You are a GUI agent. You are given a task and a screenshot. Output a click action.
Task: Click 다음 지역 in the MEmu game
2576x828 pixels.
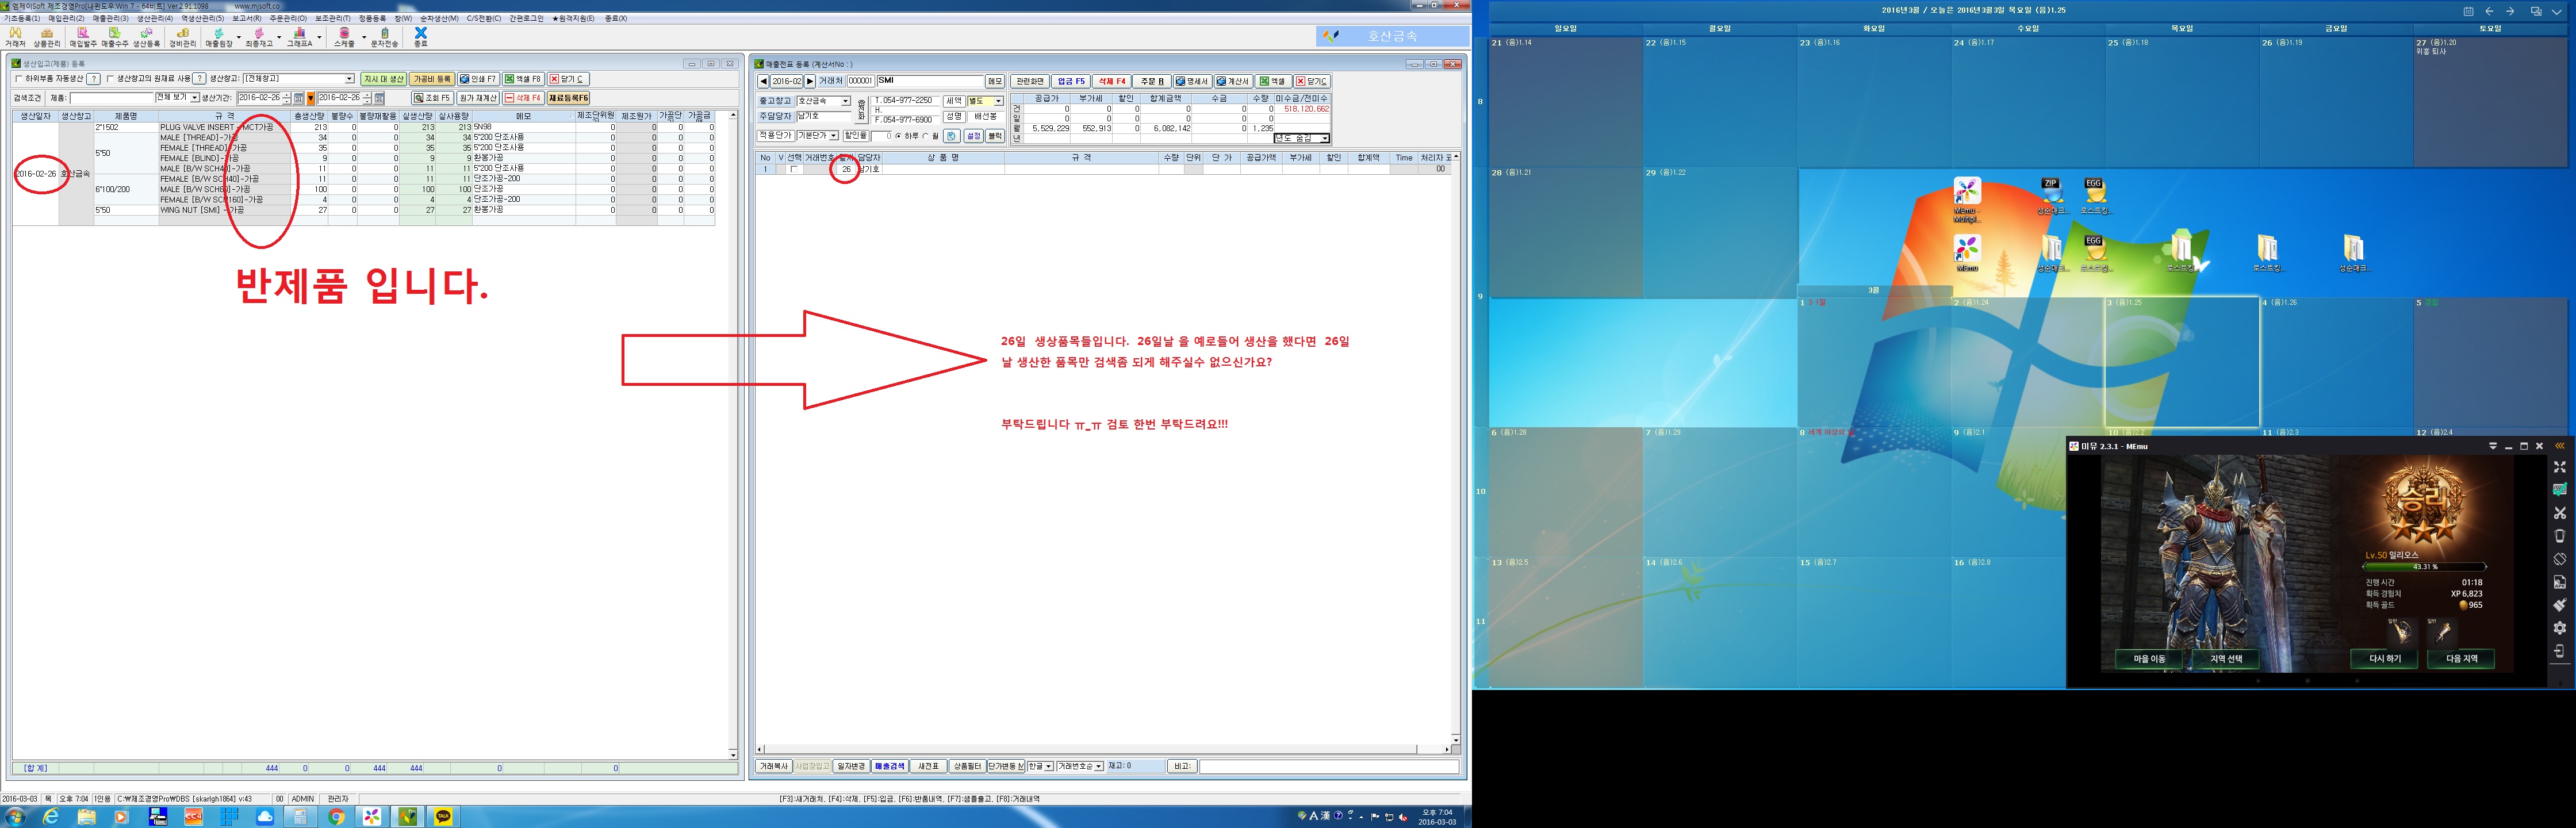point(2461,659)
